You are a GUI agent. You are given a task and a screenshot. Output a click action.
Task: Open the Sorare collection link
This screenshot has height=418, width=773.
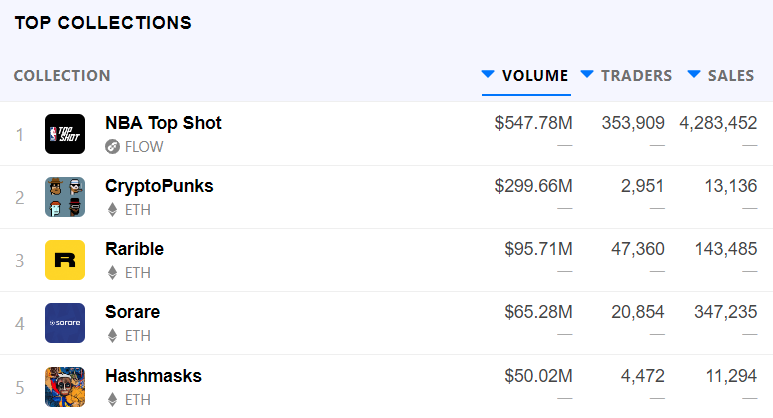pyautogui.click(x=132, y=312)
